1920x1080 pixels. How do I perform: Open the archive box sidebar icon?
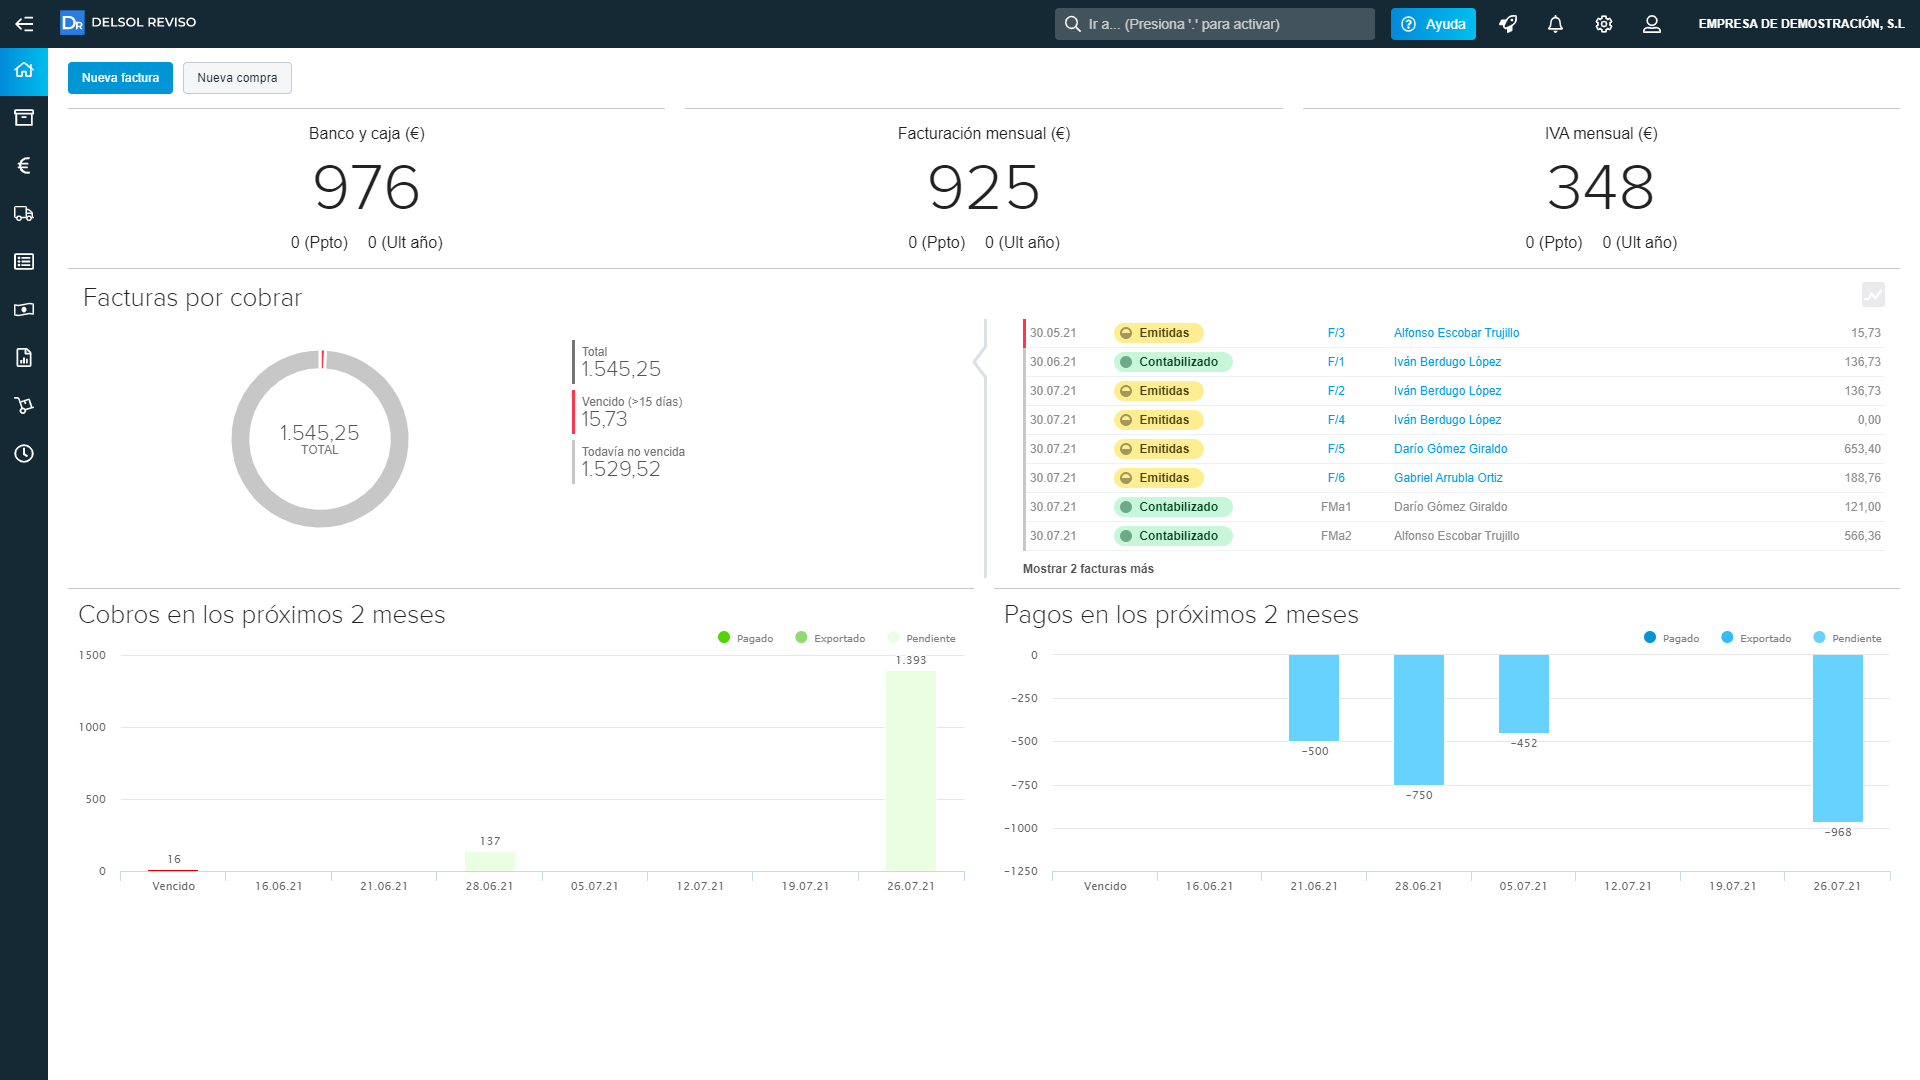(24, 118)
